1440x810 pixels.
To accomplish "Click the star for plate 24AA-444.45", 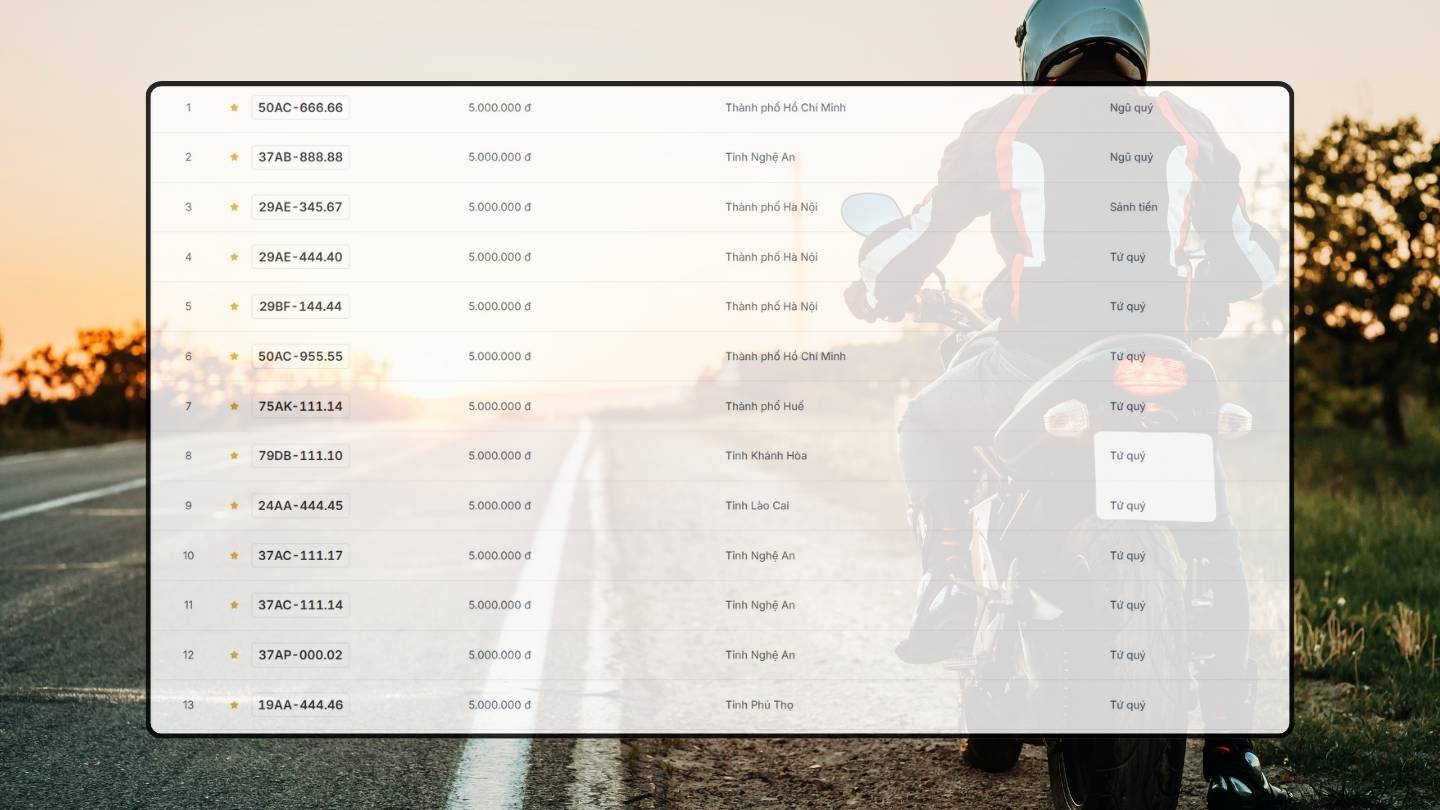I will tap(234, 506).
